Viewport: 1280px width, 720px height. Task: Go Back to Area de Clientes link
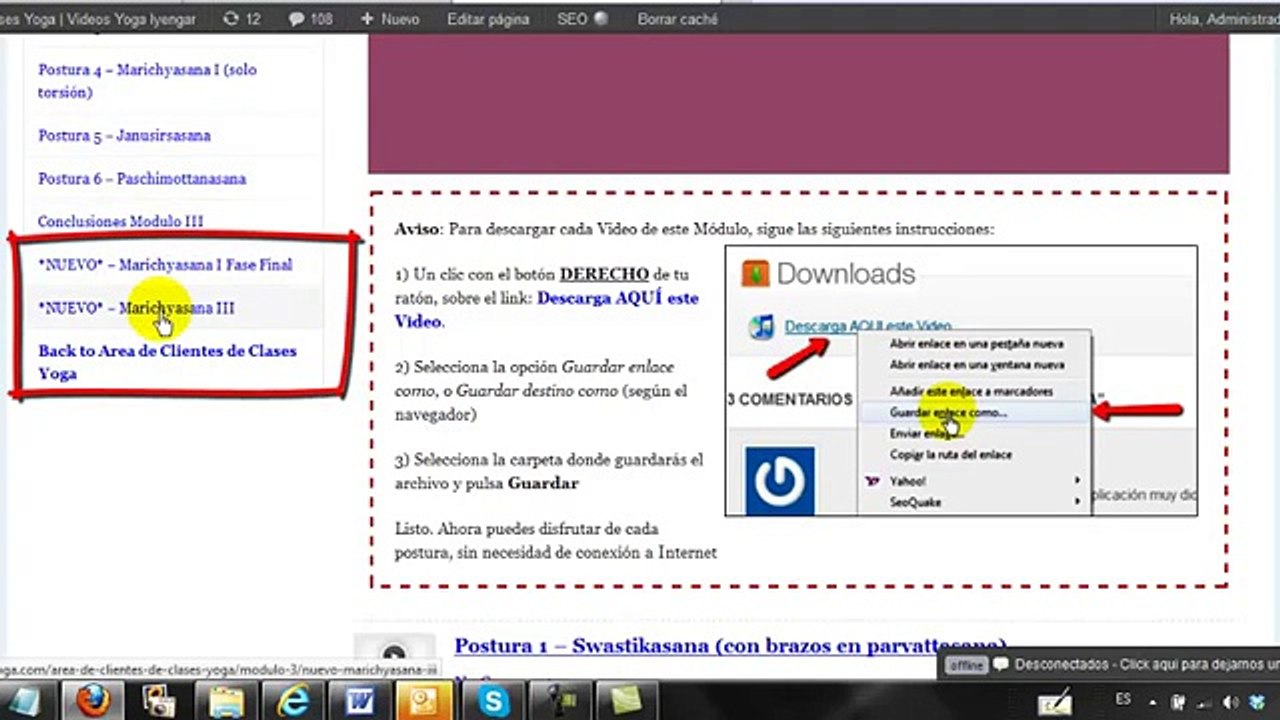[167, 362]
